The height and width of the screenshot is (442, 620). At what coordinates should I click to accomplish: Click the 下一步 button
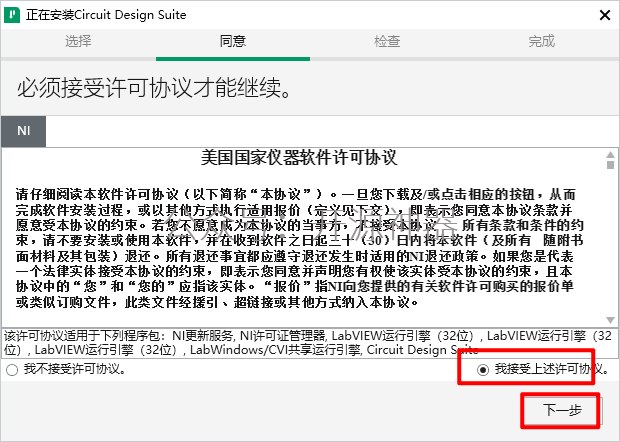tap(562, 410)
